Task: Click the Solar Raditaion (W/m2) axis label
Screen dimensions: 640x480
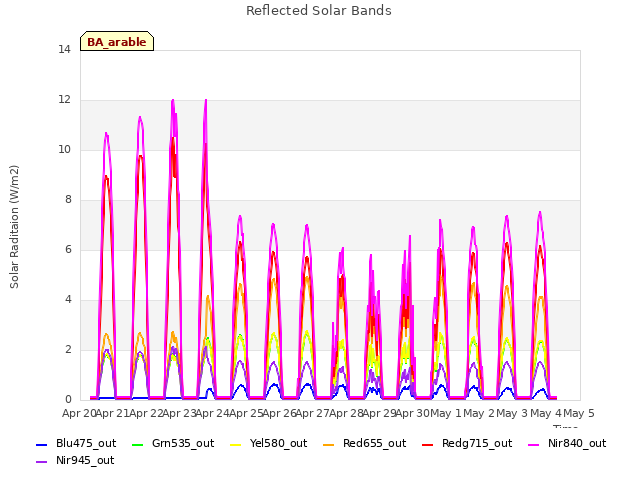Action: click(x=14, y=227)
